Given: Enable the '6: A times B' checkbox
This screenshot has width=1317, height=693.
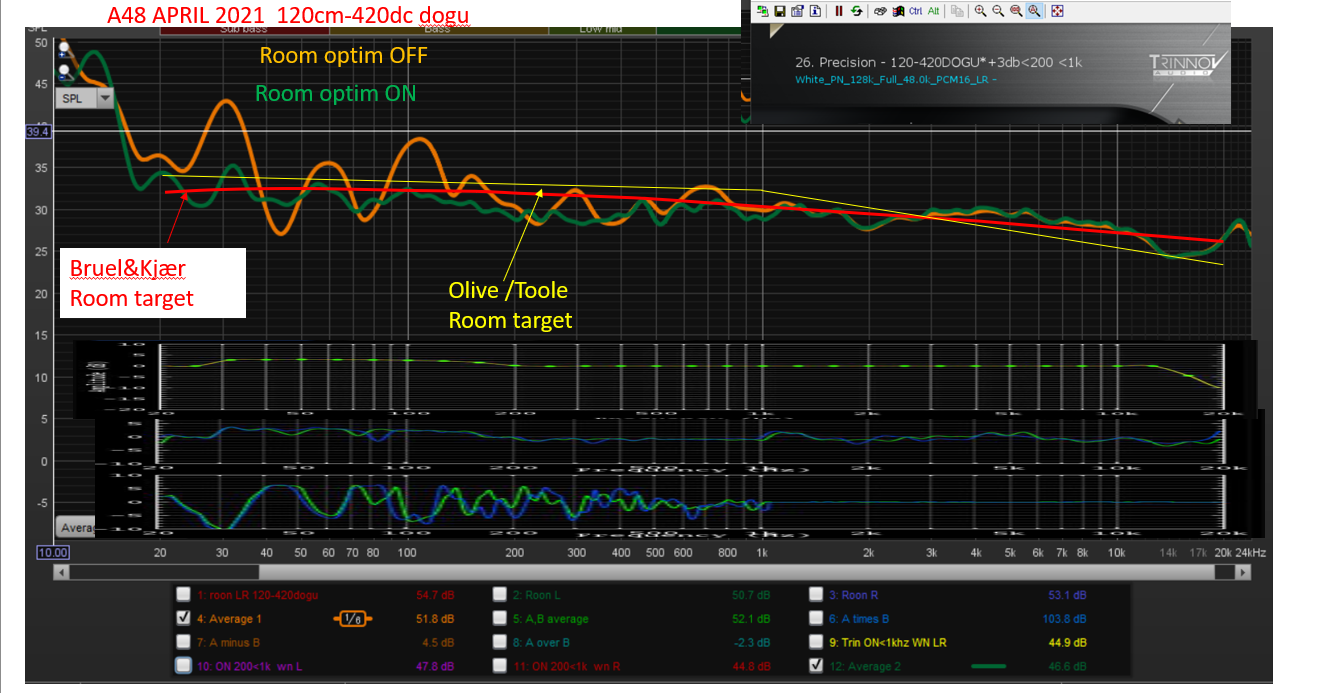Looking at the screenshot, I should 816,618.
